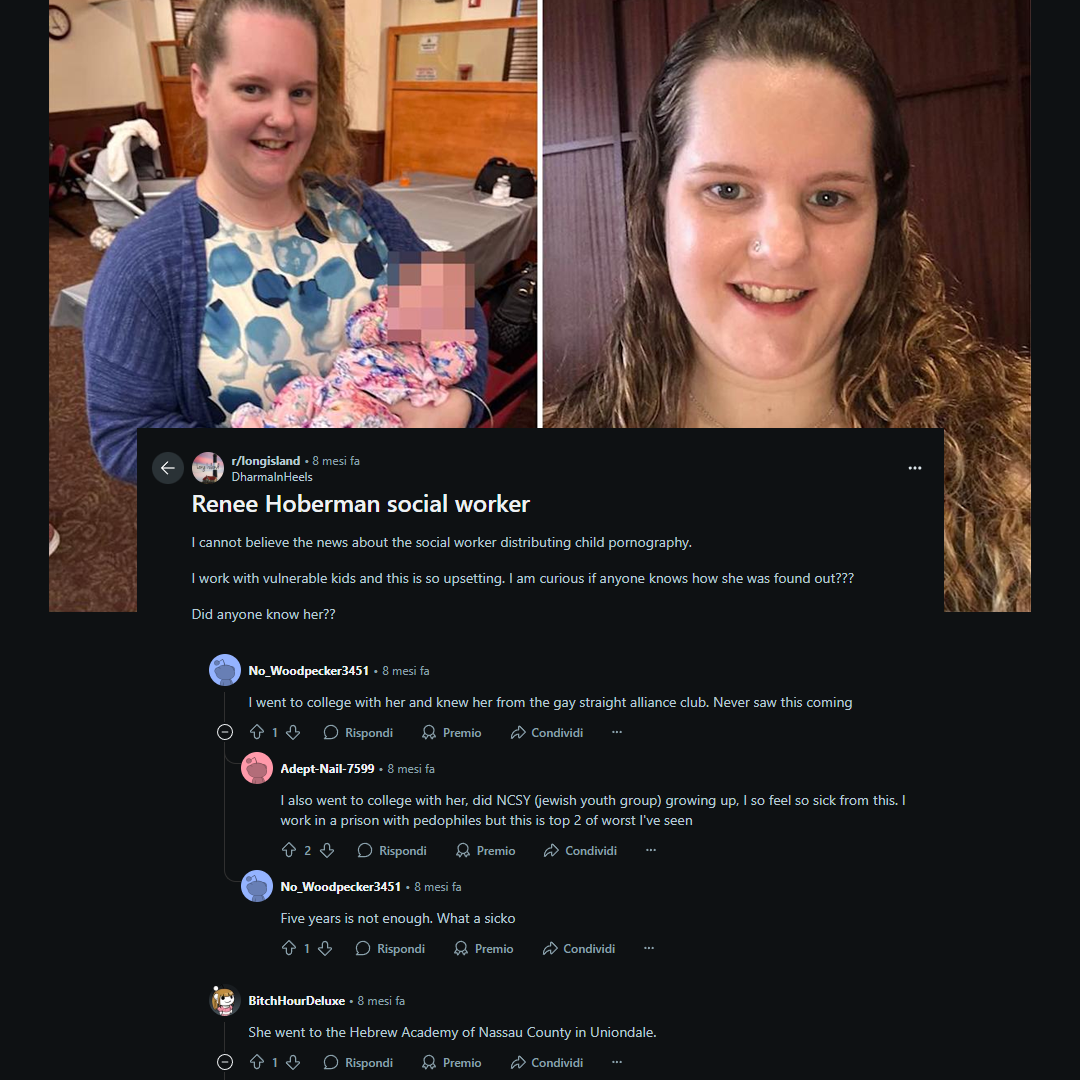Screen dimensions: 1080x1080
Task: Open r/longisland community avatar
Action: pos(207,468)
